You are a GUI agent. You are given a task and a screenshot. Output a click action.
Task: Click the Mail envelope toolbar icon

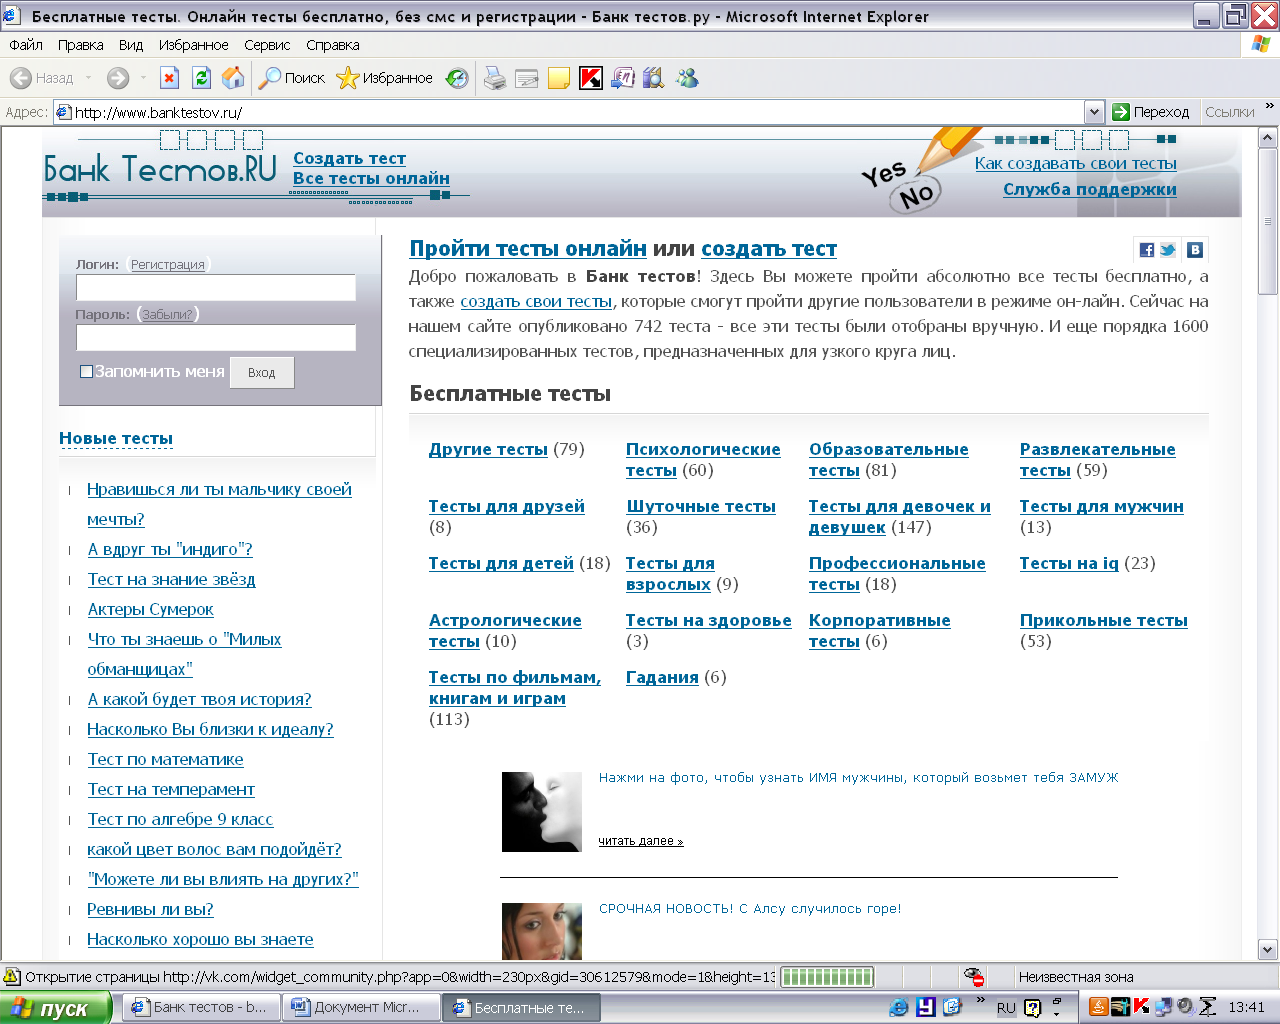(527, 78)
